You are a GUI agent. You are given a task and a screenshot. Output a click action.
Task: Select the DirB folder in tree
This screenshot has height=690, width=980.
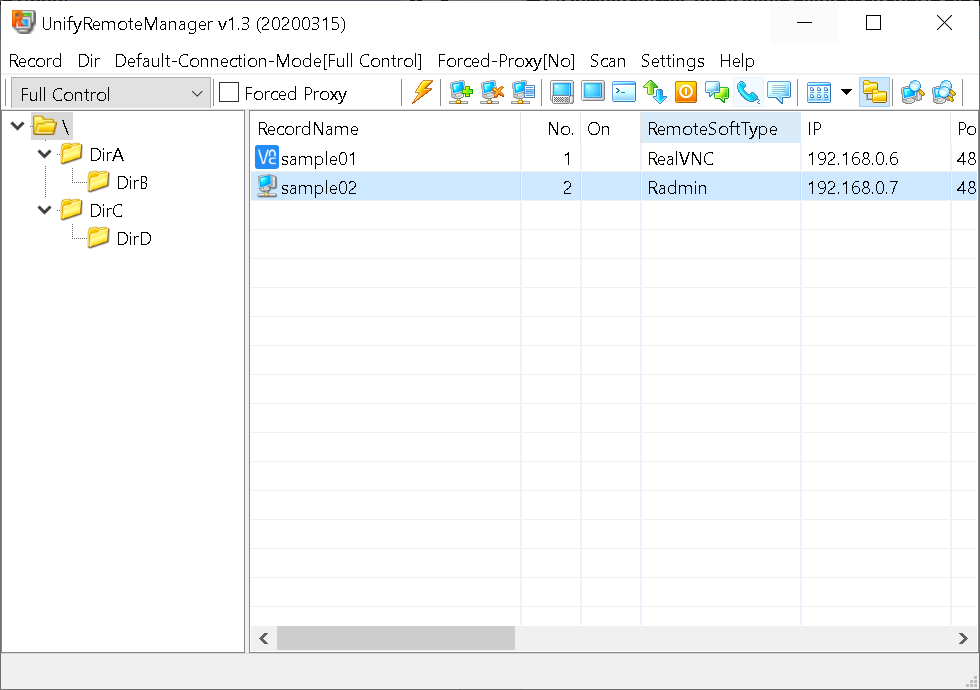point(132,182)
